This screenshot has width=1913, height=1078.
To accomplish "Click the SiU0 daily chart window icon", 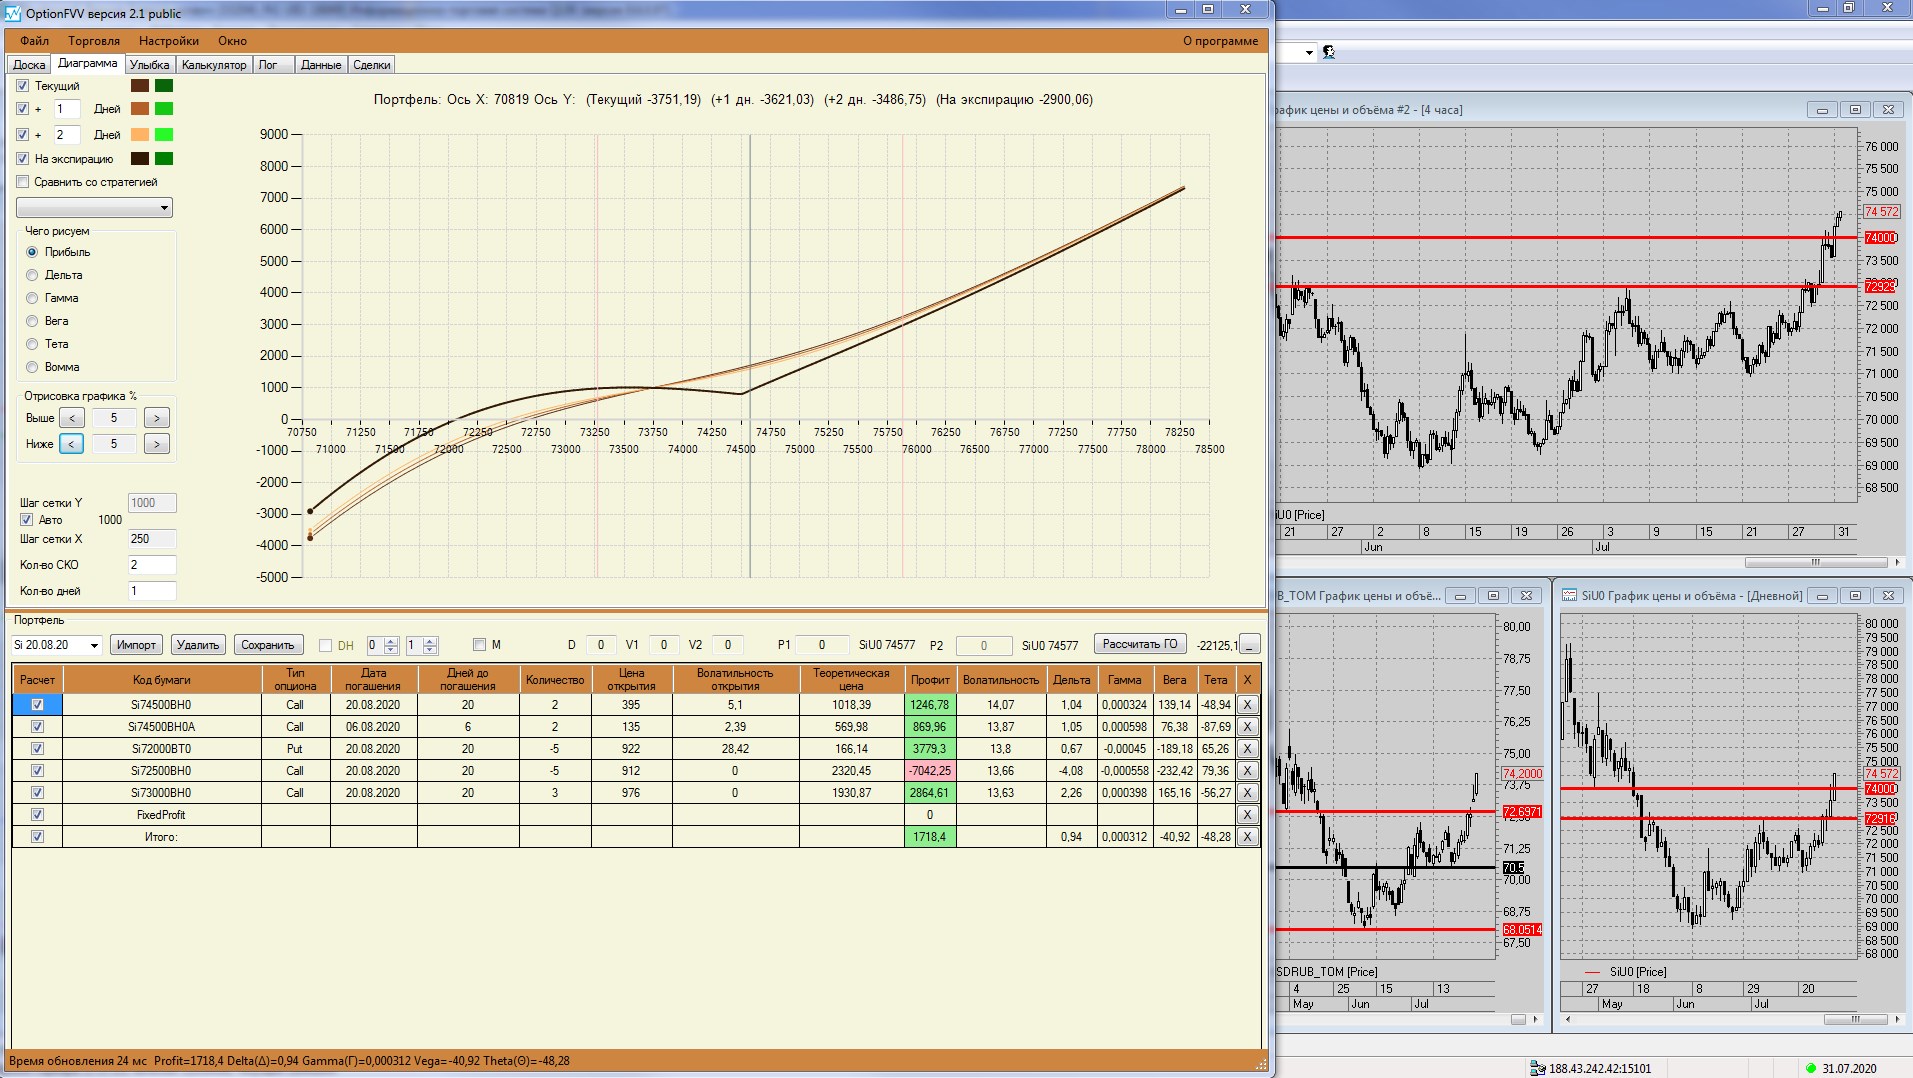I will tap(1569, 596).
